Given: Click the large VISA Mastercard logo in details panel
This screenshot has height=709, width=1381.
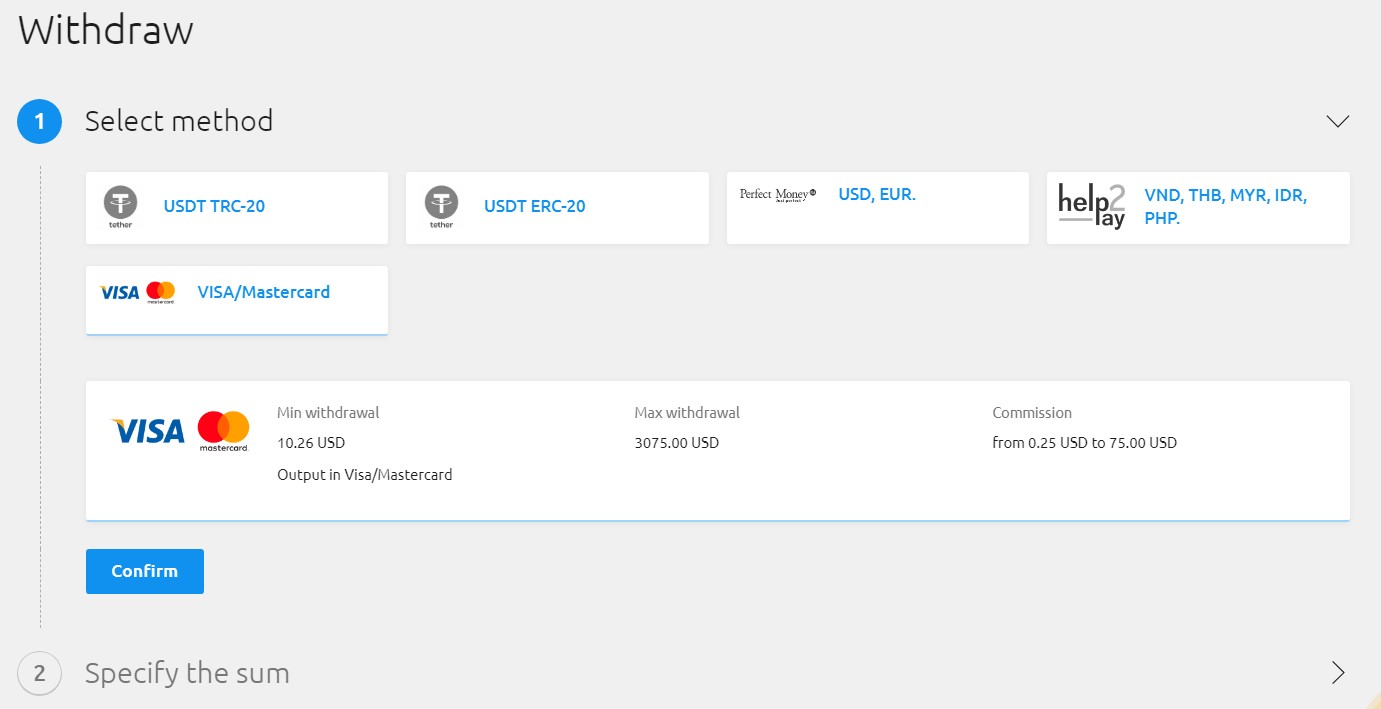Looking at the screenshot, I should 180,431.
